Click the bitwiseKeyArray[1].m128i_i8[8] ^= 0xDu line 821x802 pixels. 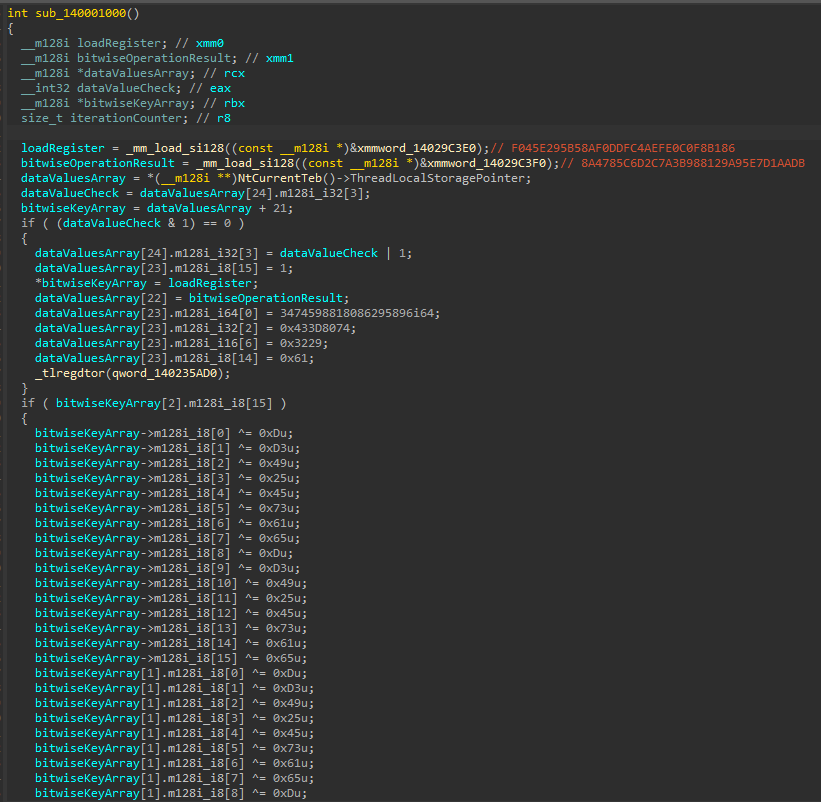coord(171,794)
